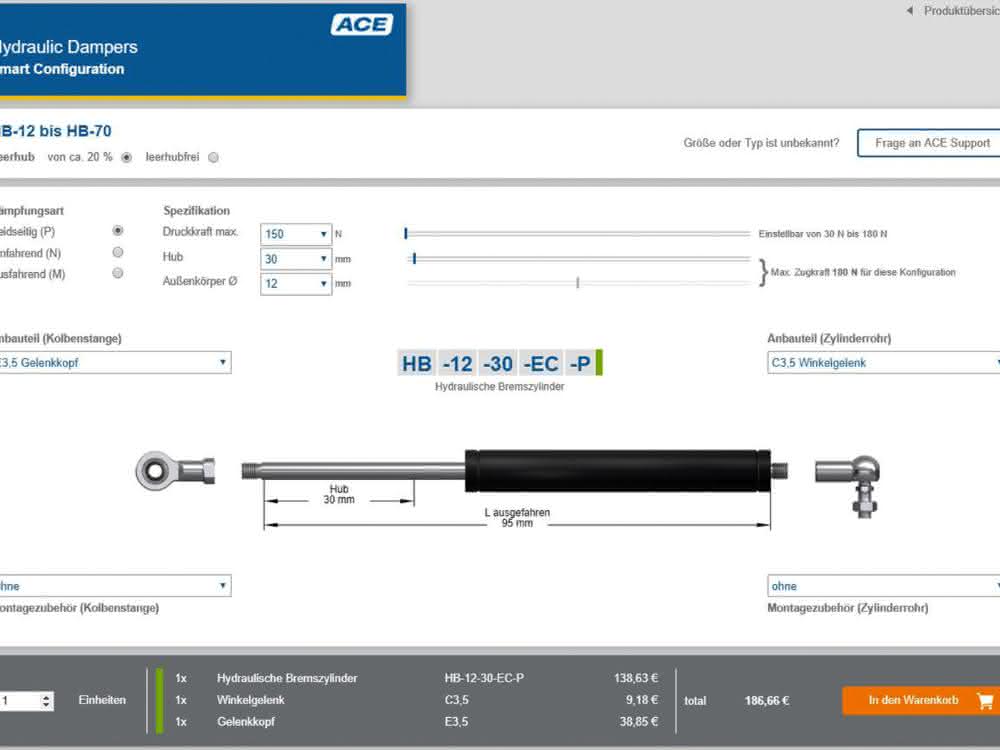This screenshot has height=750, width=1000.
Task: Open the Außenkörper Ø dropdown showing 12
Action: coord(296,283)
